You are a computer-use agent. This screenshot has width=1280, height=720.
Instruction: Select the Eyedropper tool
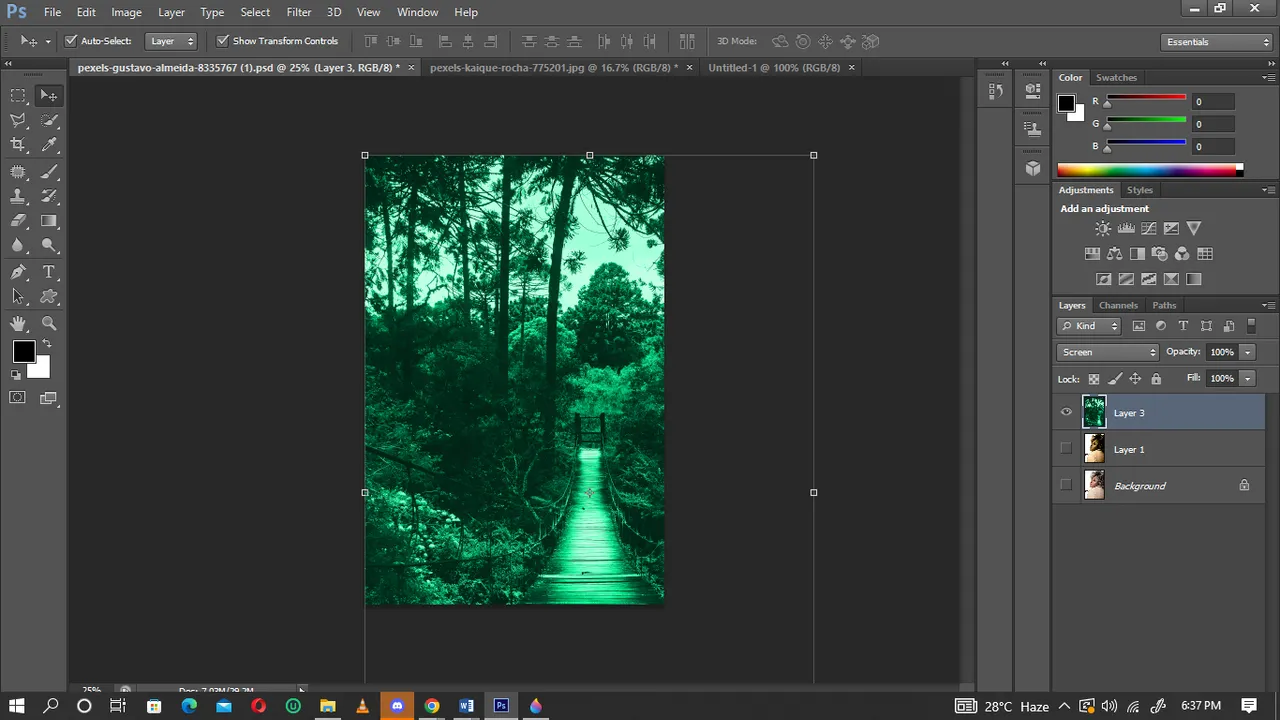pos(49,145)
